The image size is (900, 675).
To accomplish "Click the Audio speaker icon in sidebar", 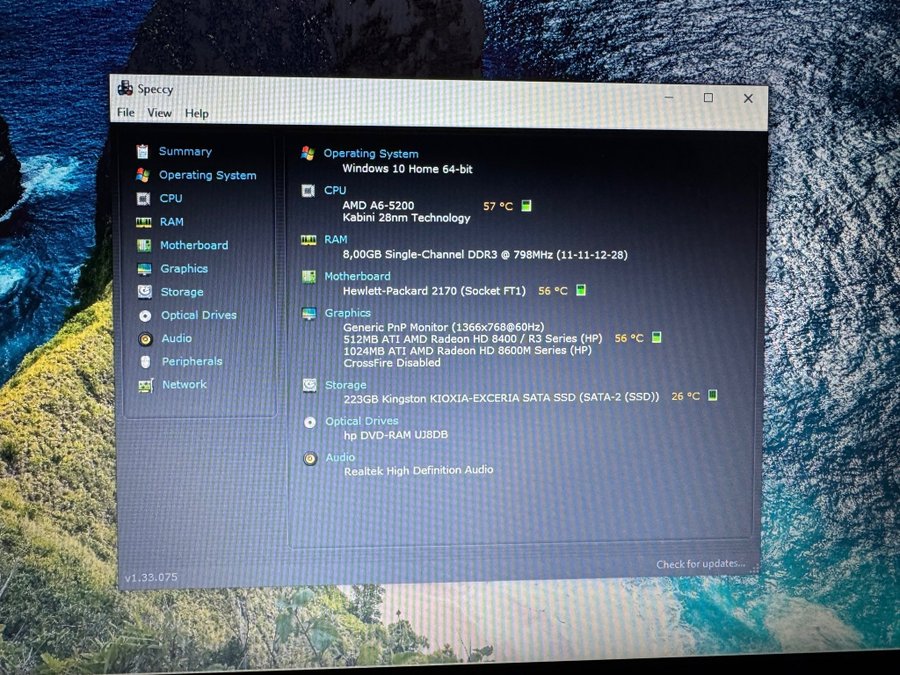I will 146,339.
